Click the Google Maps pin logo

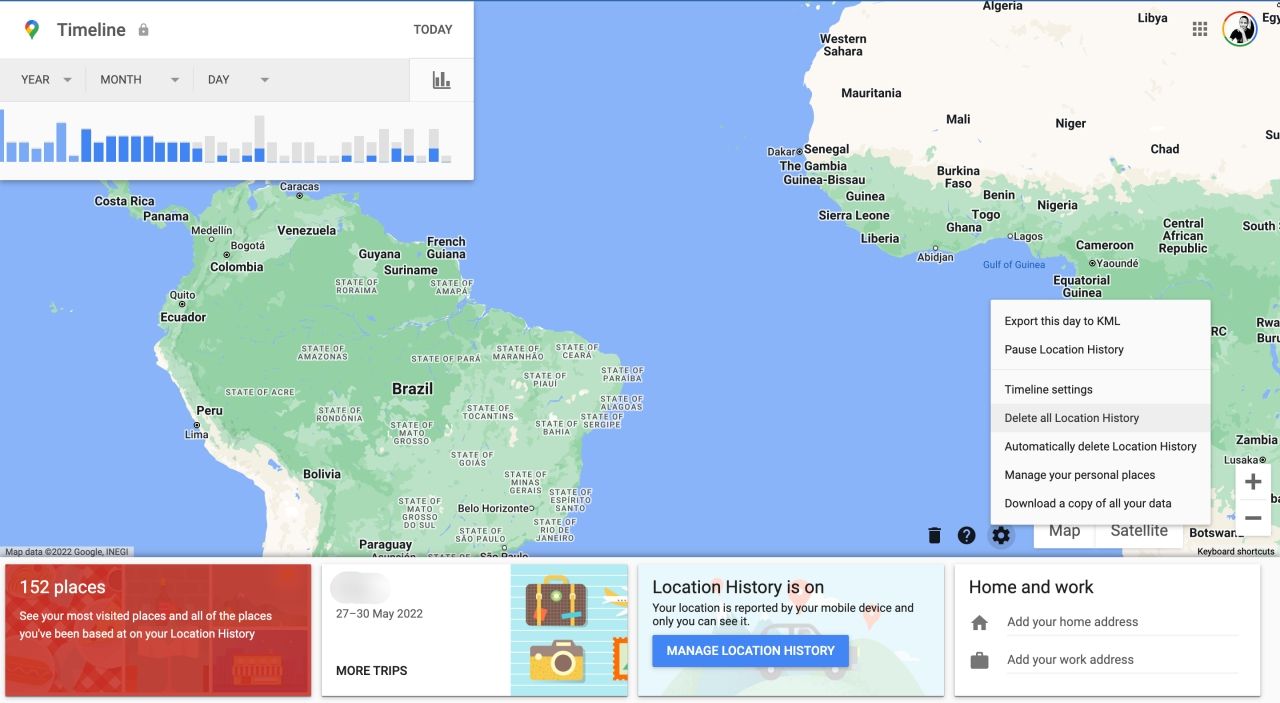(x=32, y=30)
